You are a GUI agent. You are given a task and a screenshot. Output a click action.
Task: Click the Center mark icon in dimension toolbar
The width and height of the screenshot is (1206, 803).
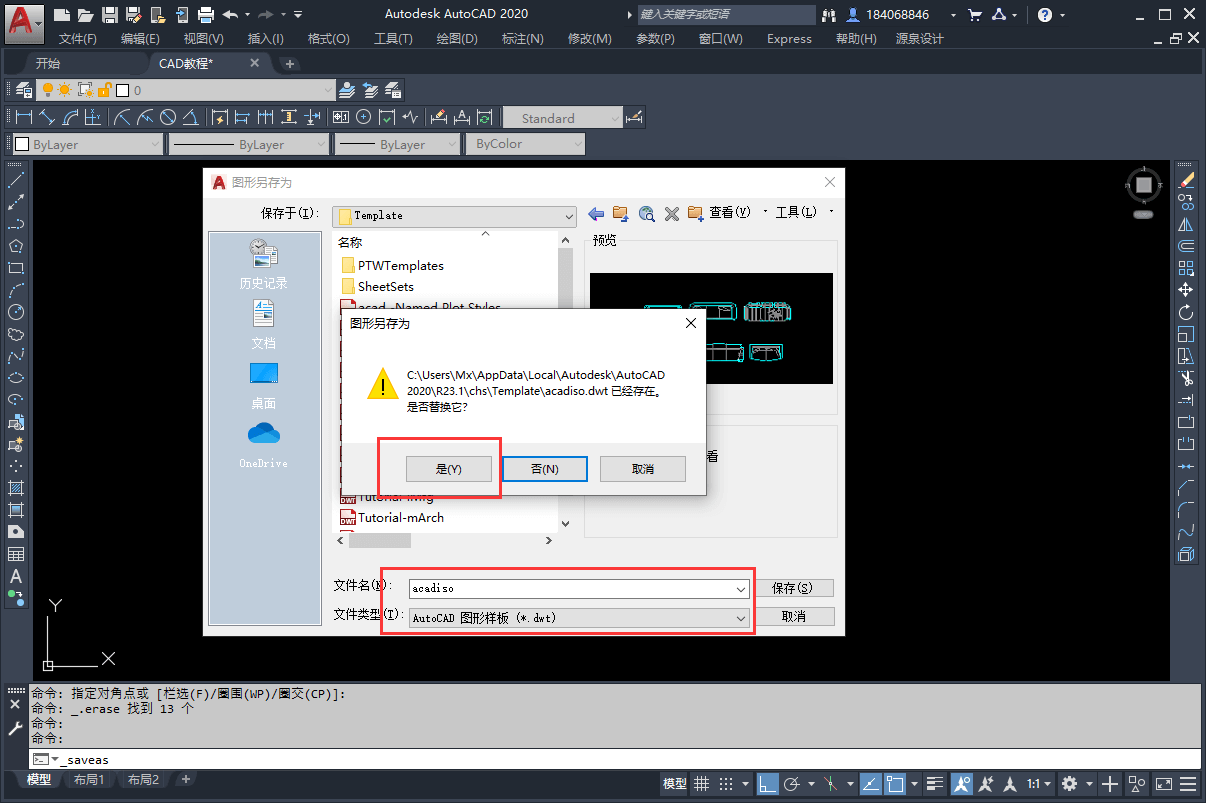tap(364, 118)
